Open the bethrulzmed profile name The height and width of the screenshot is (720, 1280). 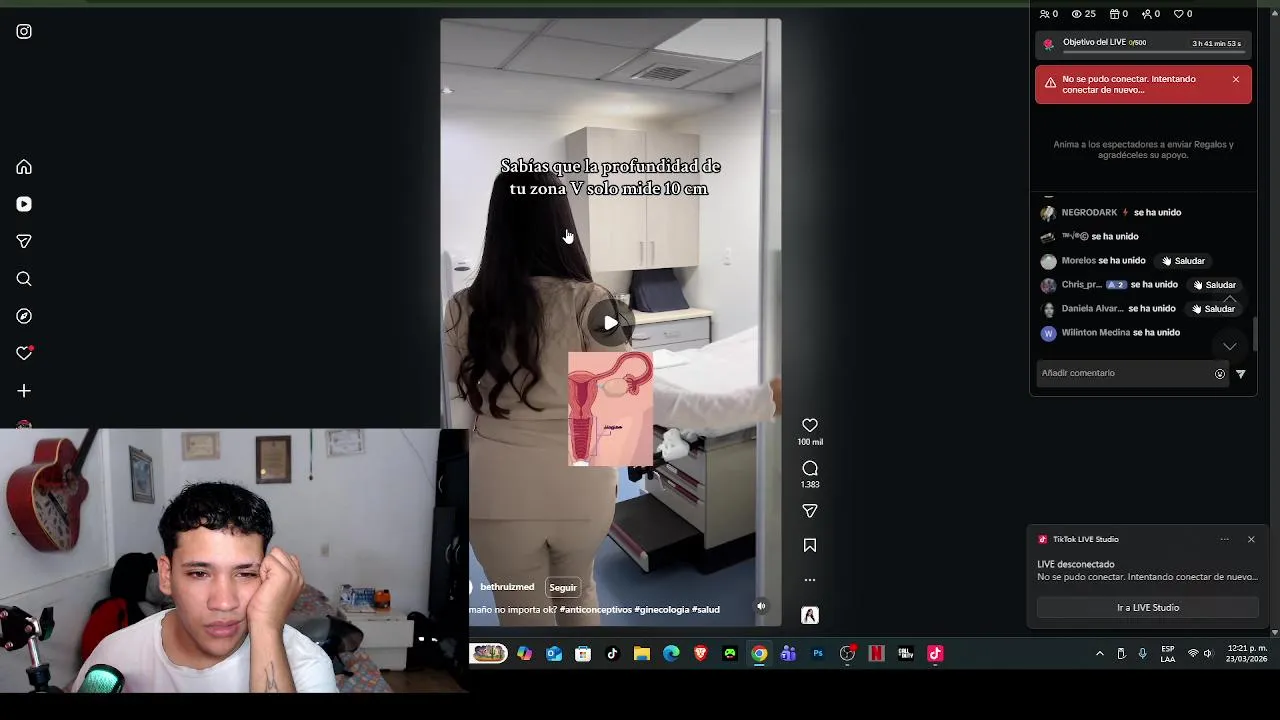pos(507,587)
